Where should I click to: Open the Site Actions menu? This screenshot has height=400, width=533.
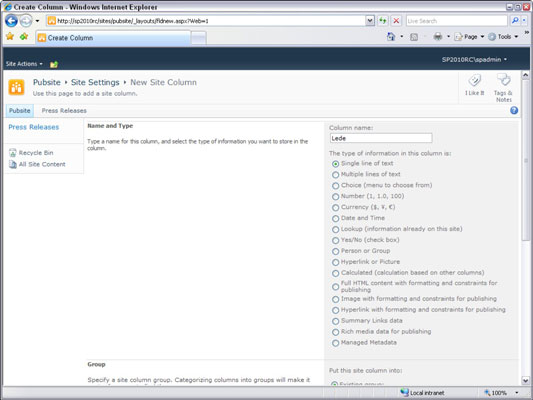(24, 64)
